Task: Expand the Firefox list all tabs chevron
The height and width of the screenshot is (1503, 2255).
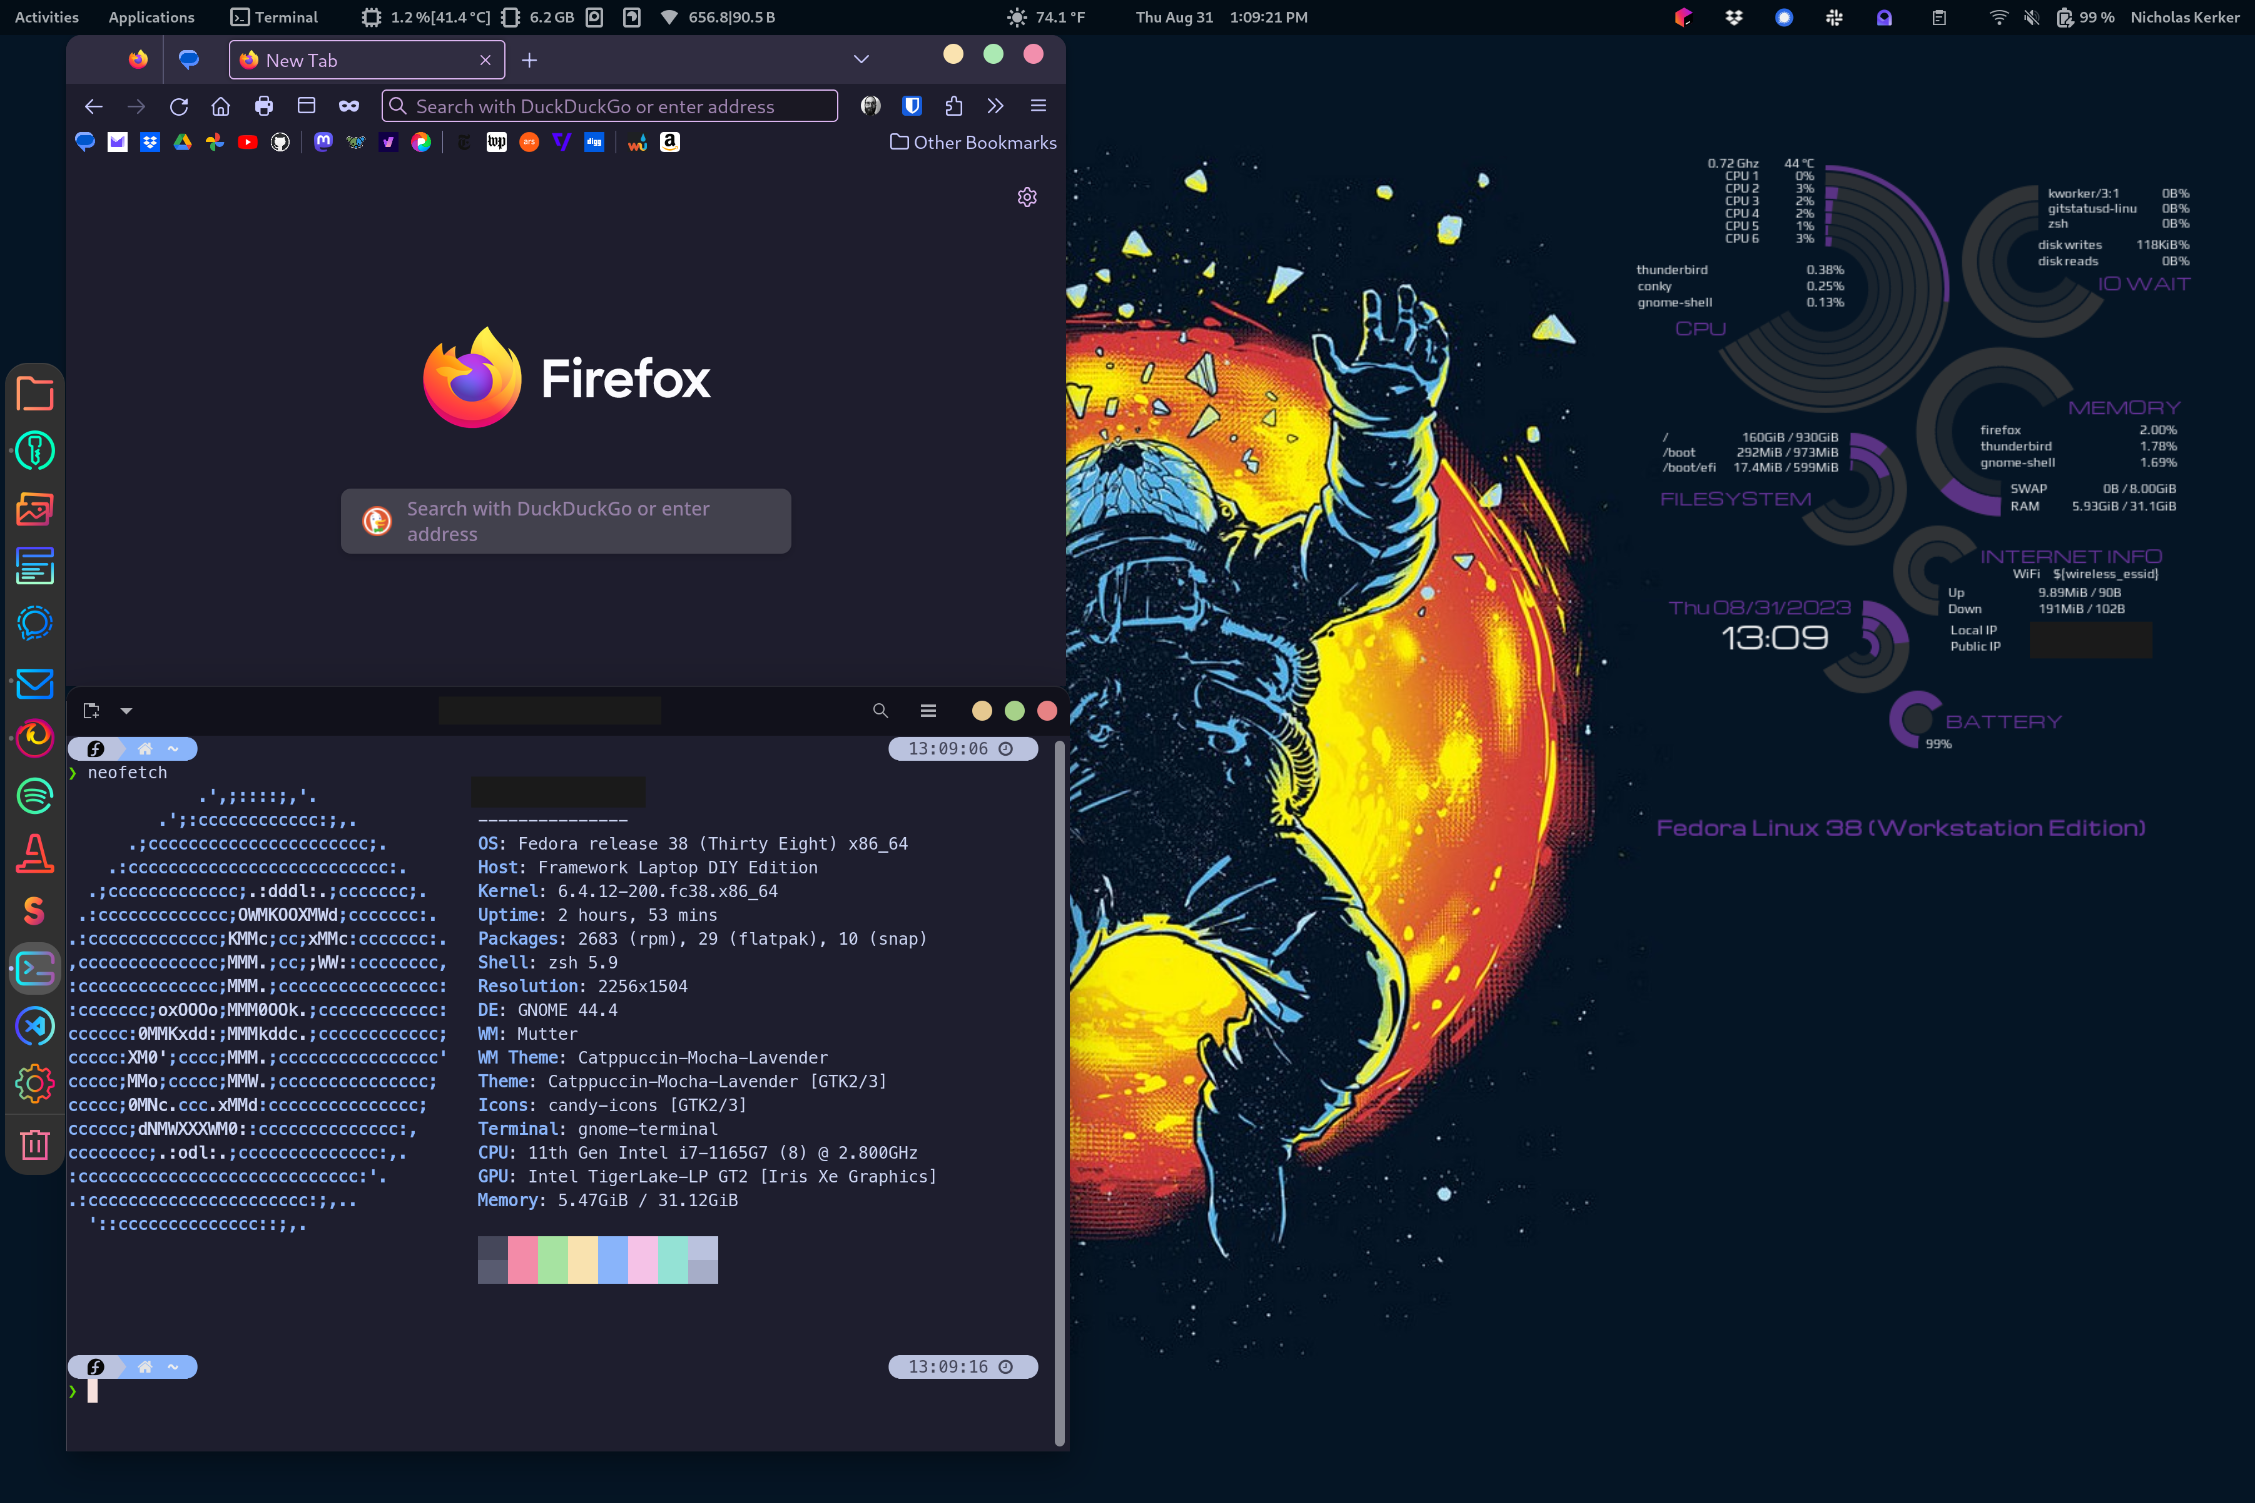Action: [861, 59]
